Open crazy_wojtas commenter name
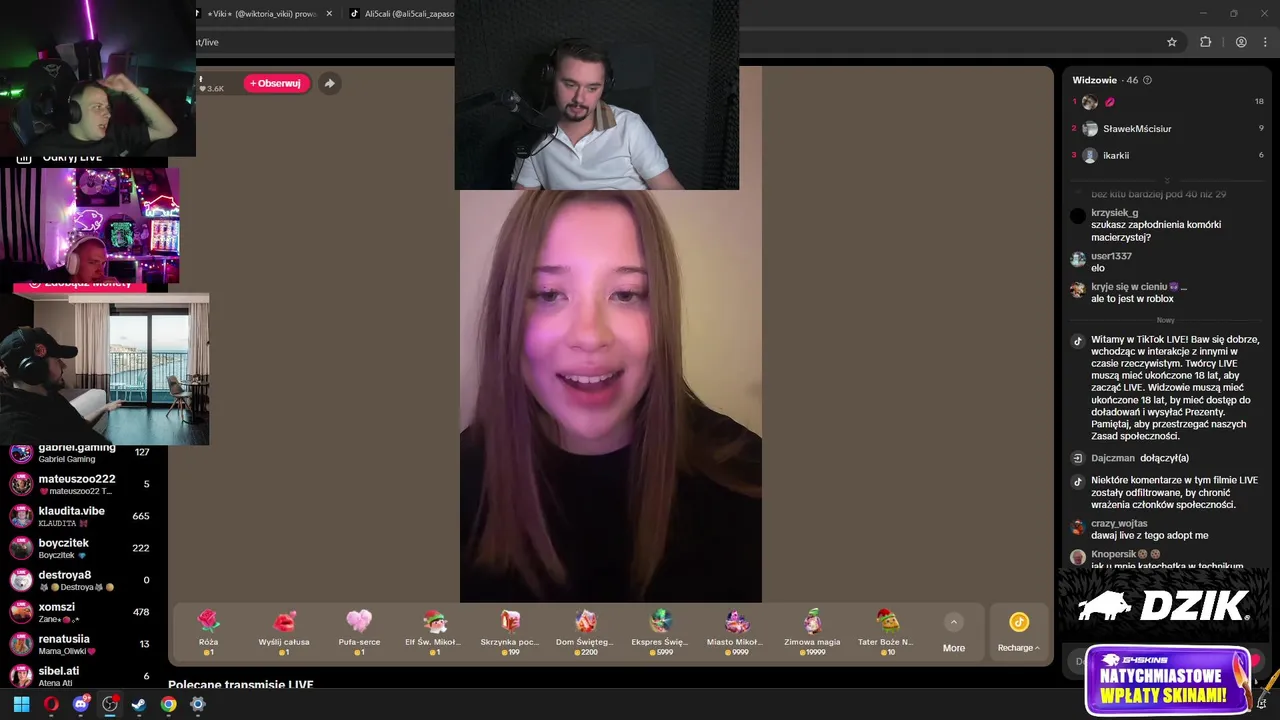Screen dimensions: 1280x720 1119,524
